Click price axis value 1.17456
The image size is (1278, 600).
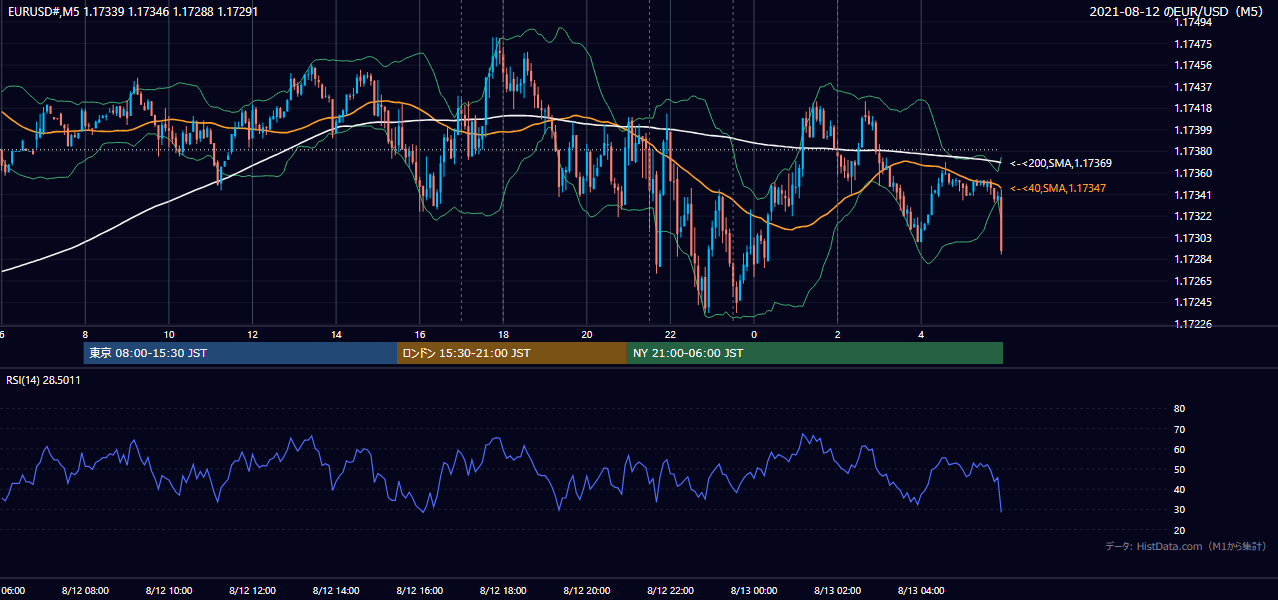(1192, 65)
